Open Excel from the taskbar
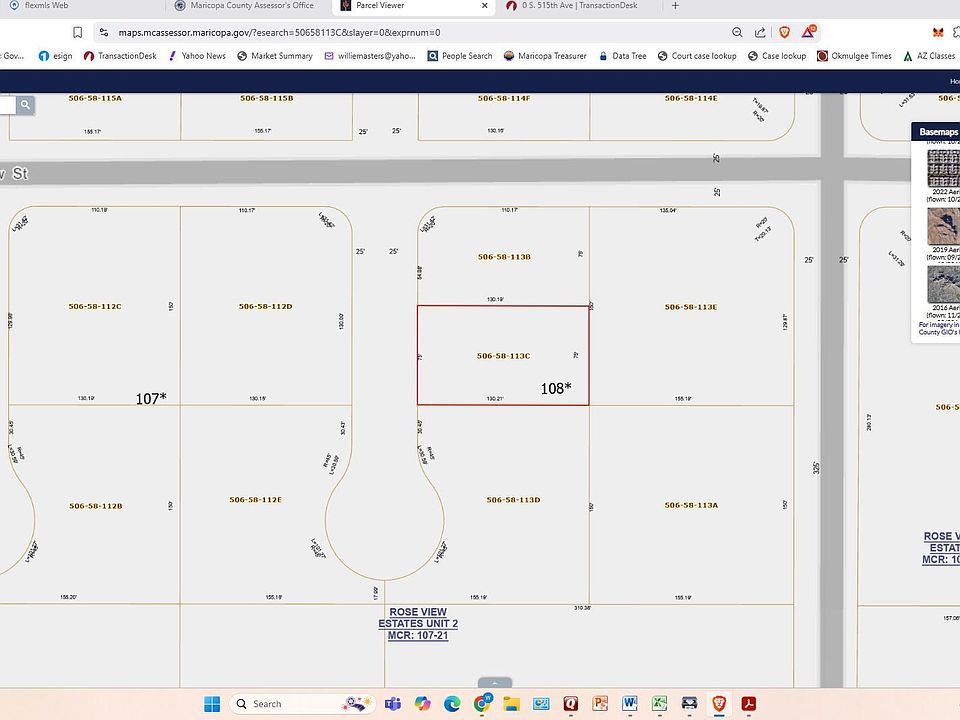 pos(660,704)
